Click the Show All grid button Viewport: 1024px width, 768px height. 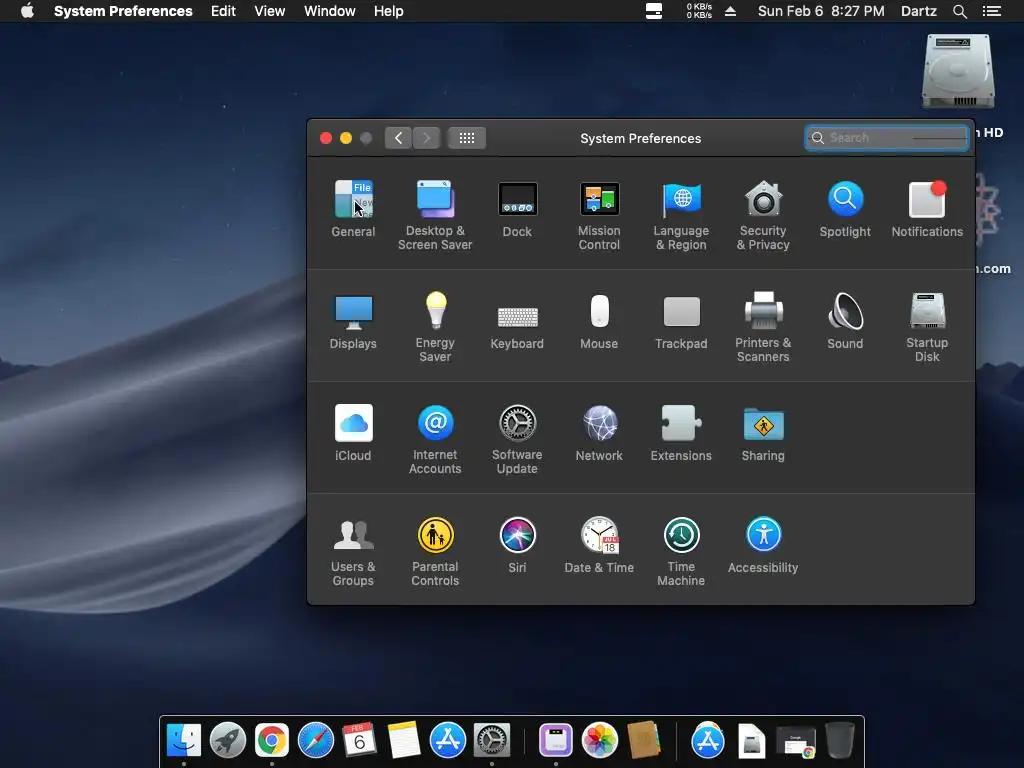click(x=466, y=138)
